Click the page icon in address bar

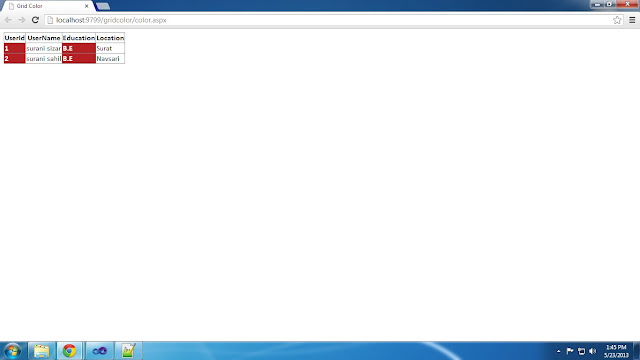[x=50, y=20]
